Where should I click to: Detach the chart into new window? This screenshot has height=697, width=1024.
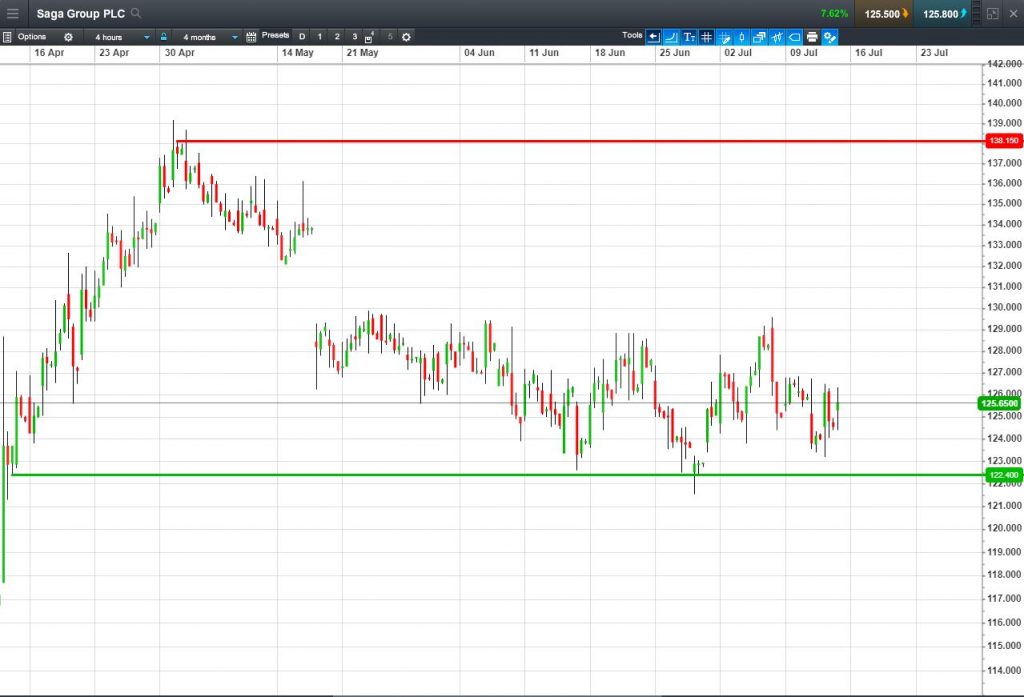click(993, 13)
